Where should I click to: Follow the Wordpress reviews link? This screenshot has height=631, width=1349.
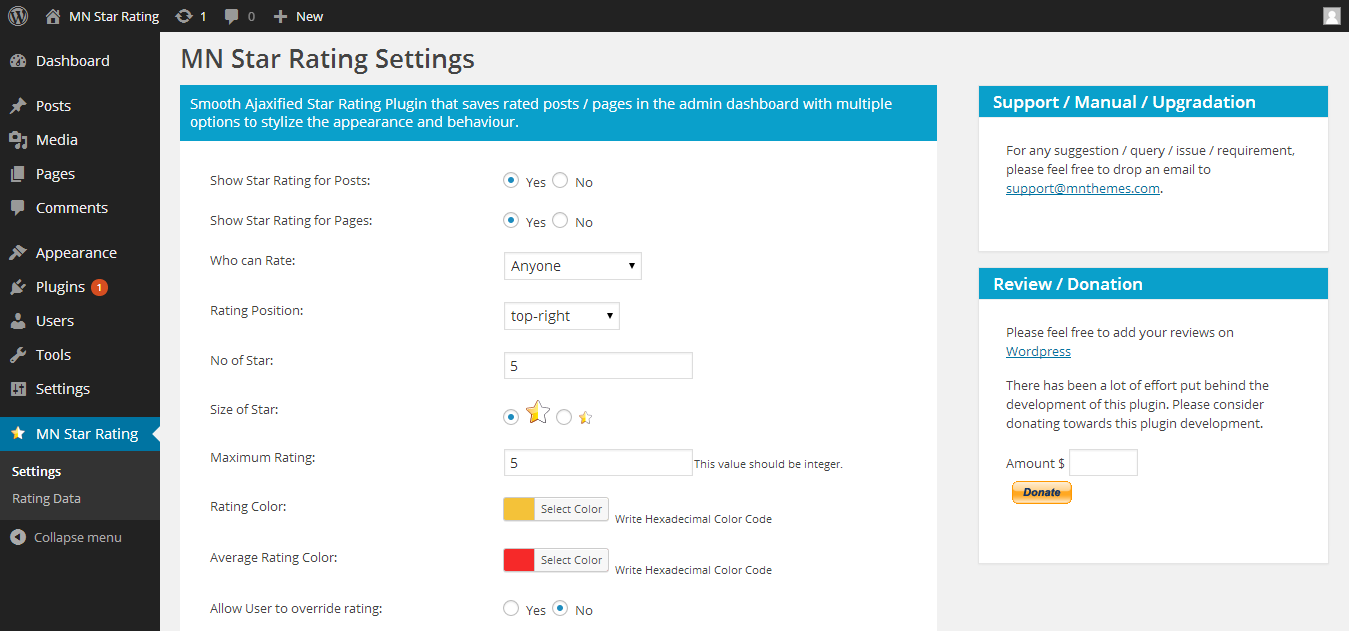(x=1038, y=351)
